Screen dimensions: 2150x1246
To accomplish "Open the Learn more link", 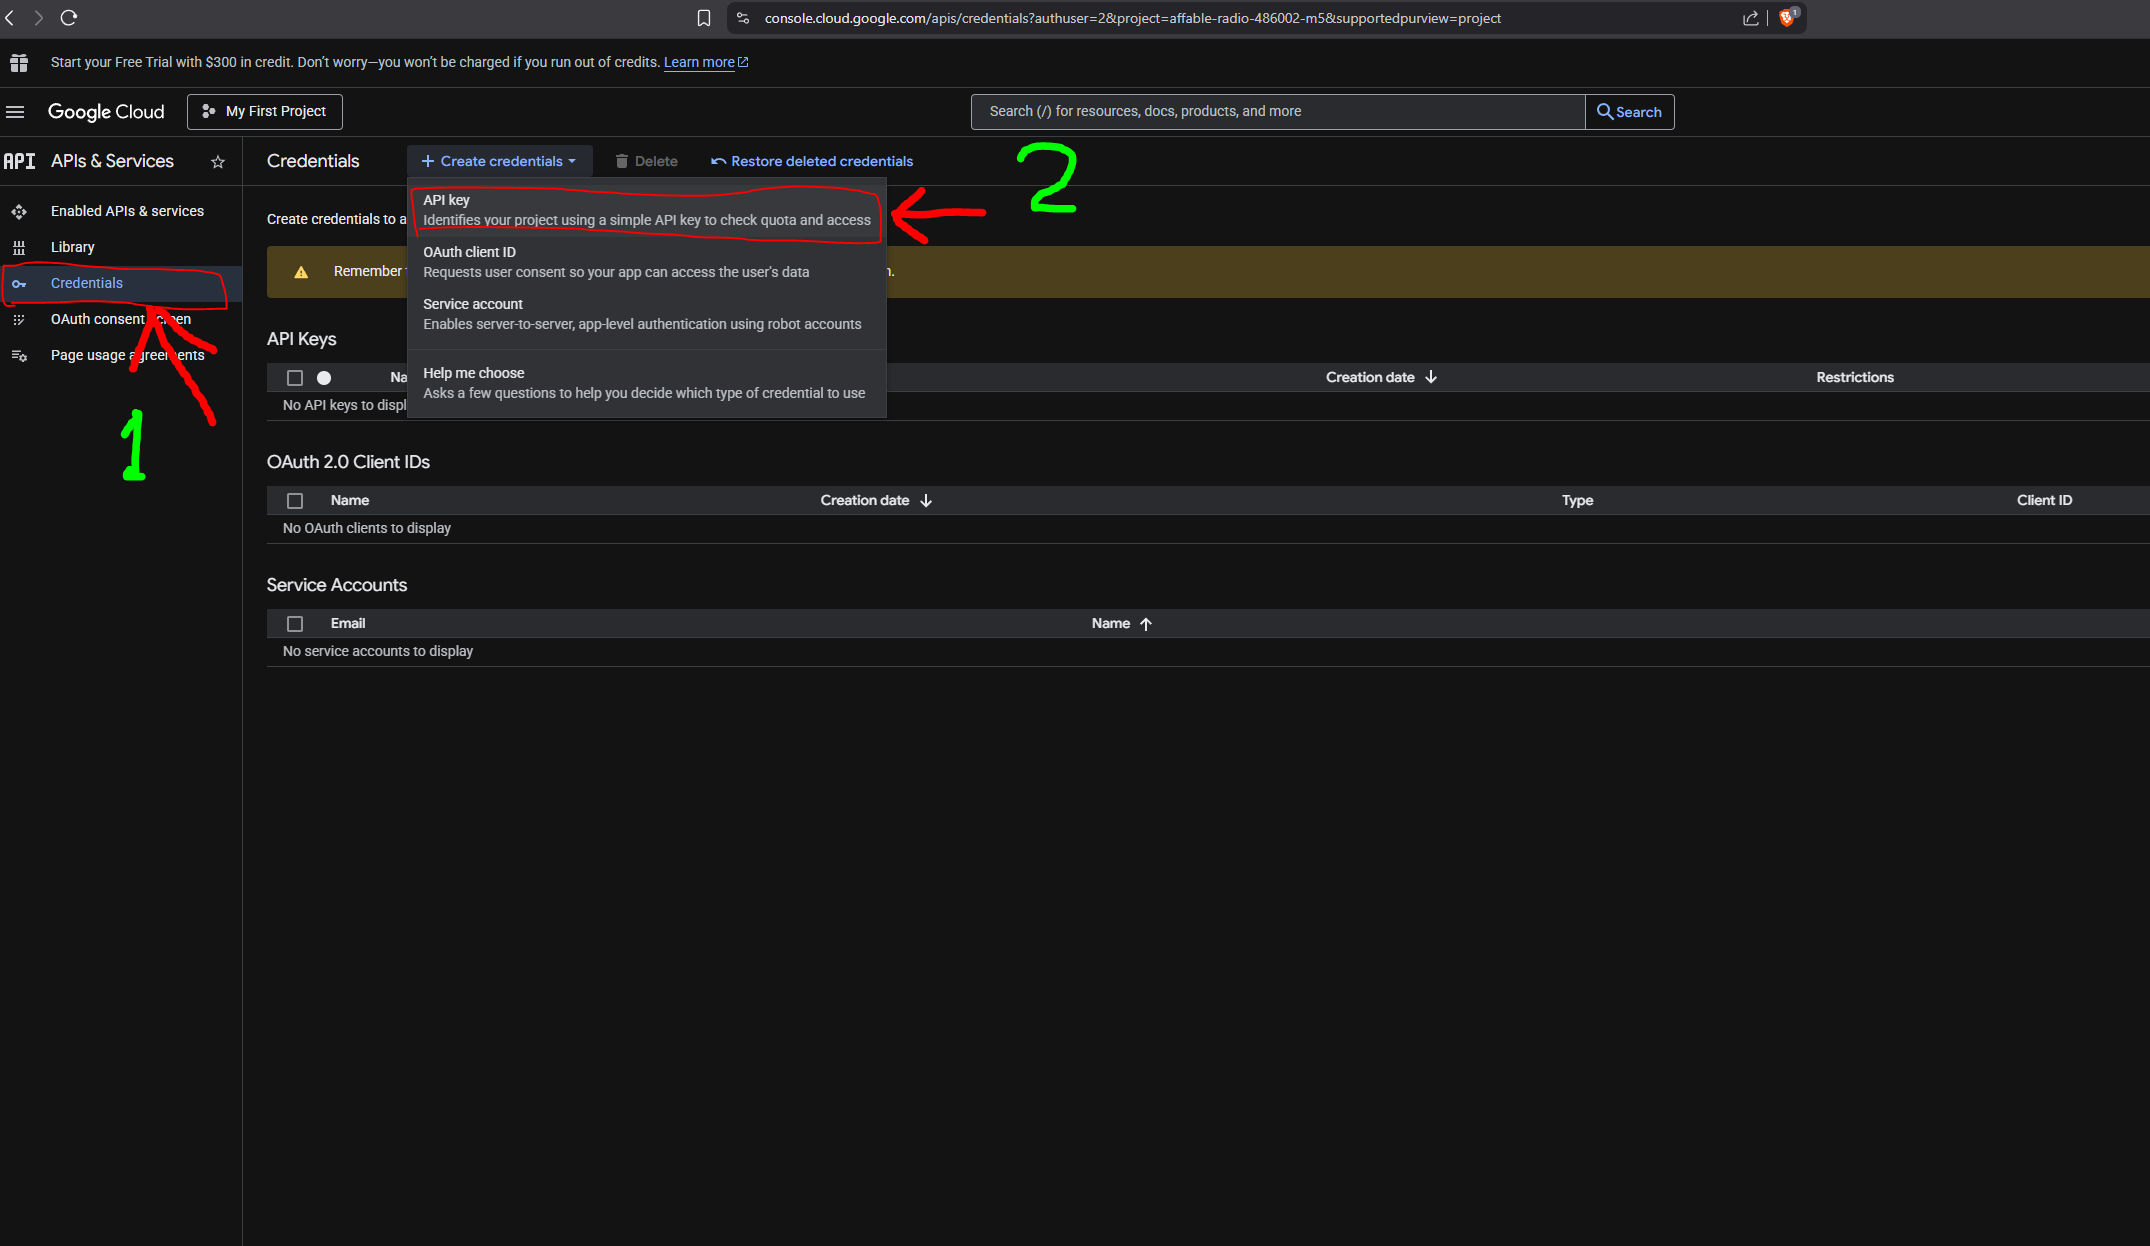I will coord(699,62).
